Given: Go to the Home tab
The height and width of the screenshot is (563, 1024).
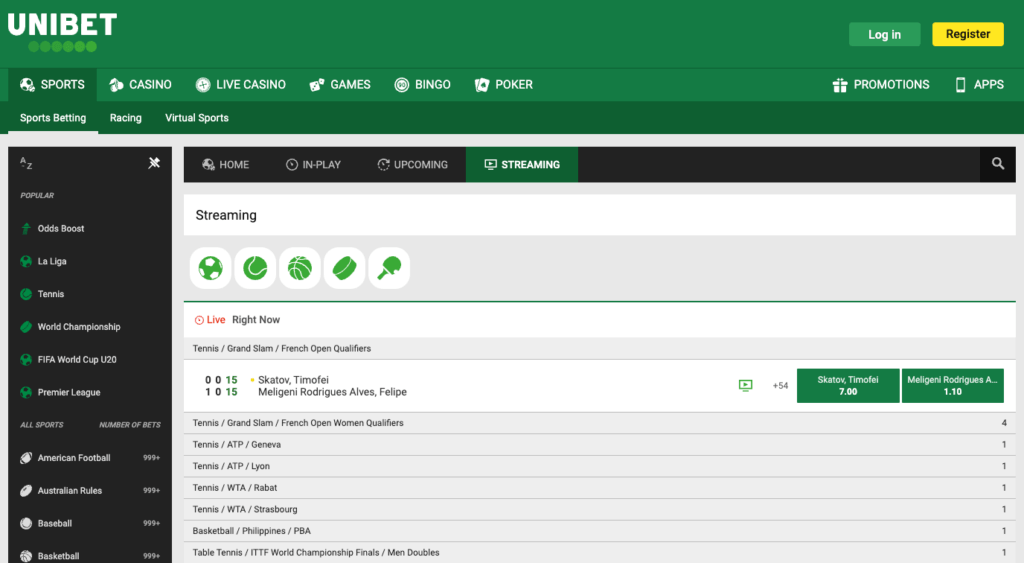Looking at the screenshot, I should click(226, 165).
